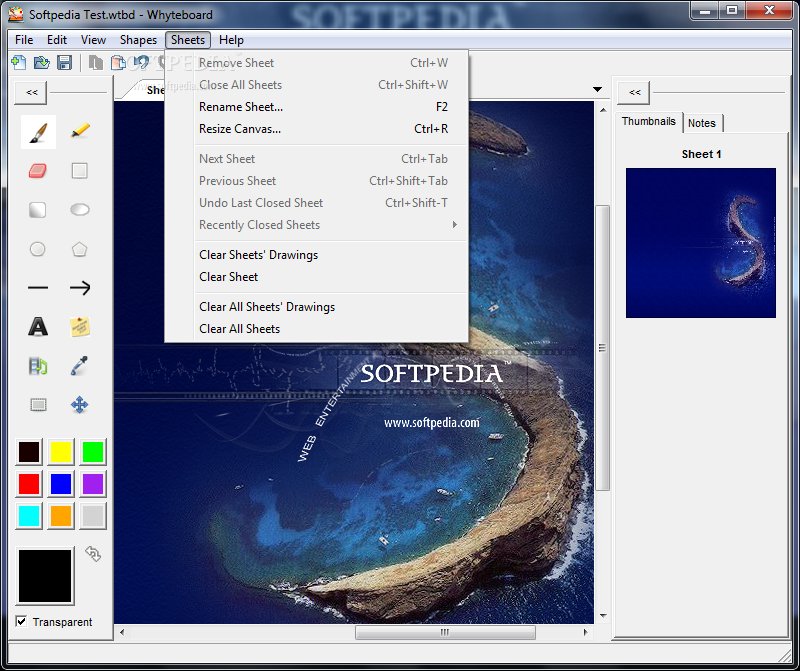This screenshot has width=800, height=671.
Task: Click the Open file toolbar icon
Action: click(41, 63)
